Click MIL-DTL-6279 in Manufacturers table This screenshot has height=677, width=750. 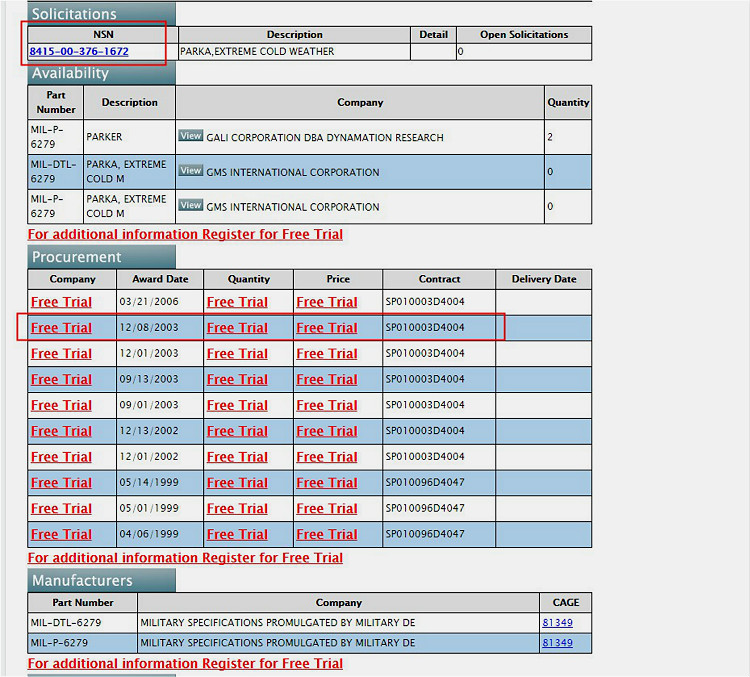point(66,622)
